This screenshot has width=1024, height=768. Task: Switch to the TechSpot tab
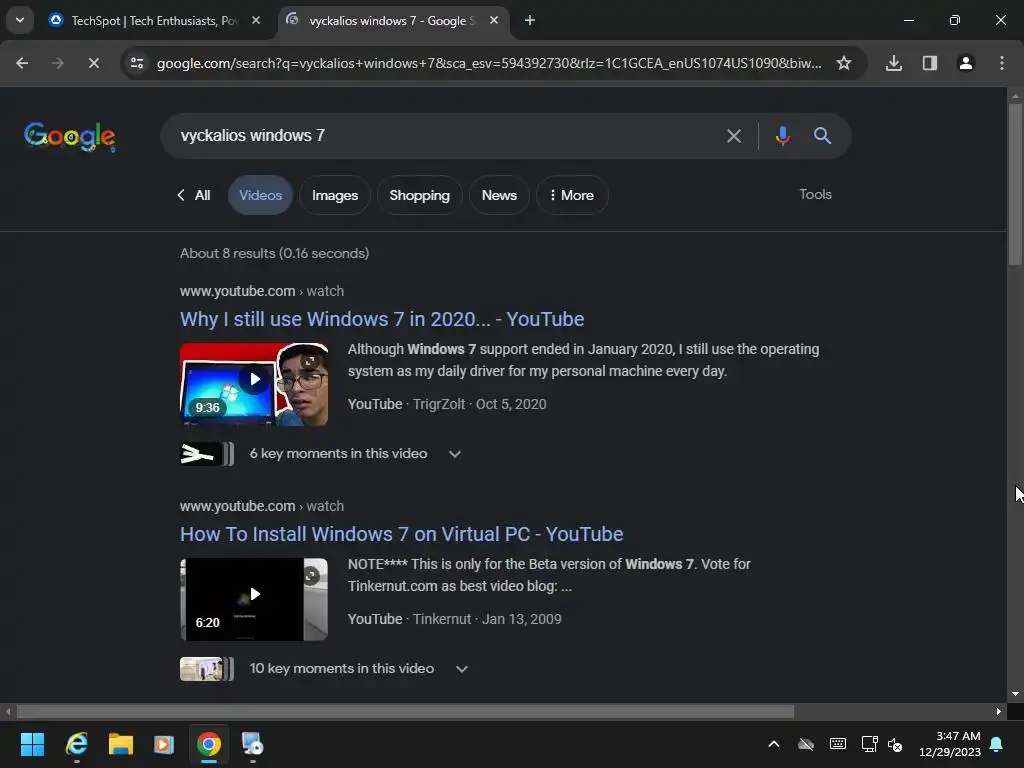(x=155, y=21)
